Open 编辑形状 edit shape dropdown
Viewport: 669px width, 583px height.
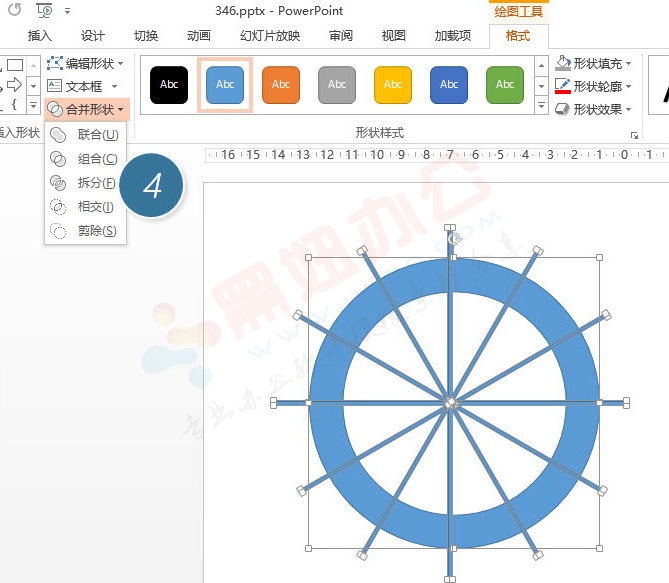[x=87, y=63]
